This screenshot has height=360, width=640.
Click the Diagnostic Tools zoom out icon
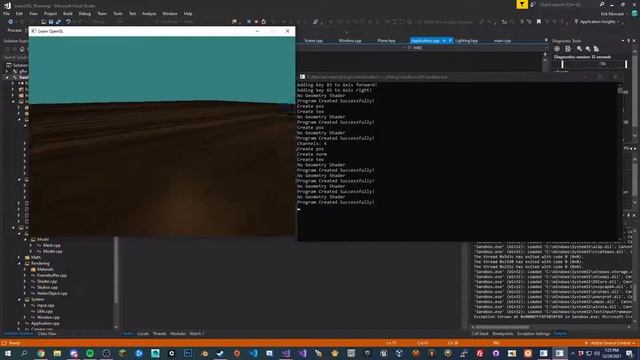tap(588, 49)
